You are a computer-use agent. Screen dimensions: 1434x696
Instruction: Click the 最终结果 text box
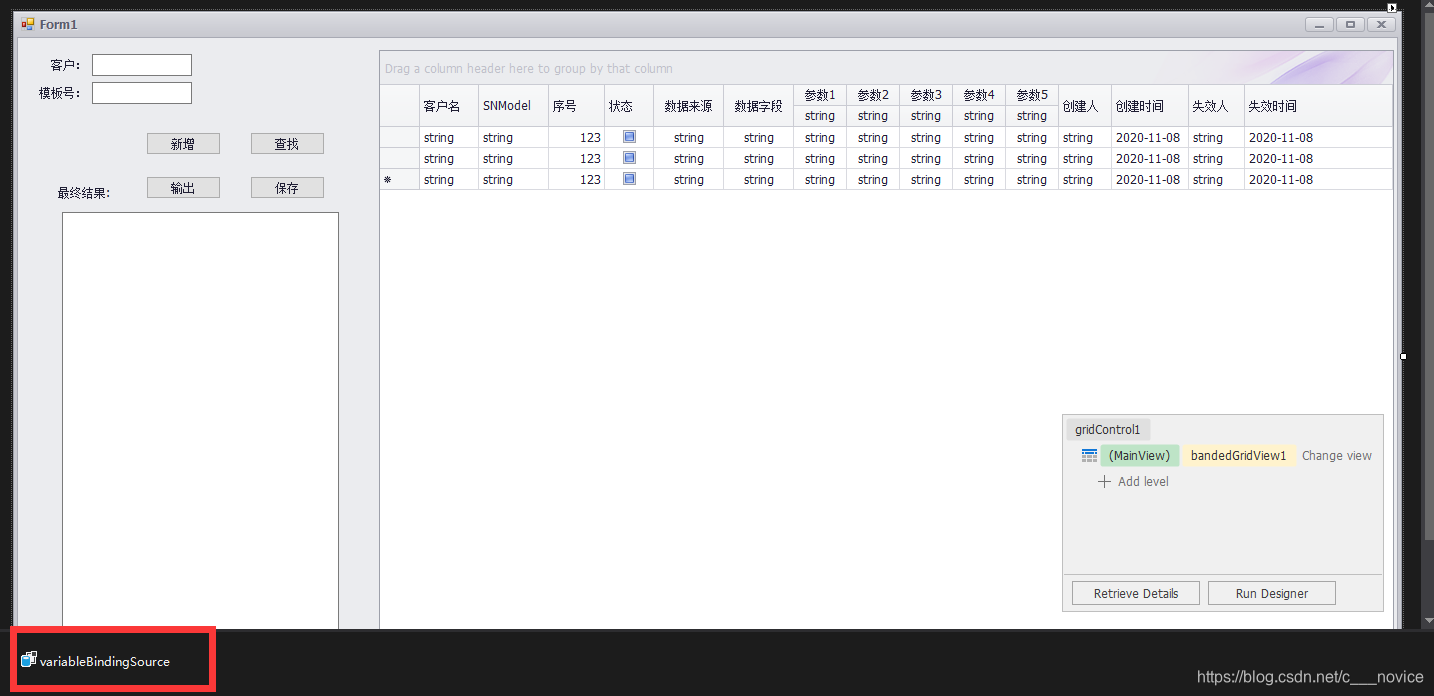click(x=200, y=420)
